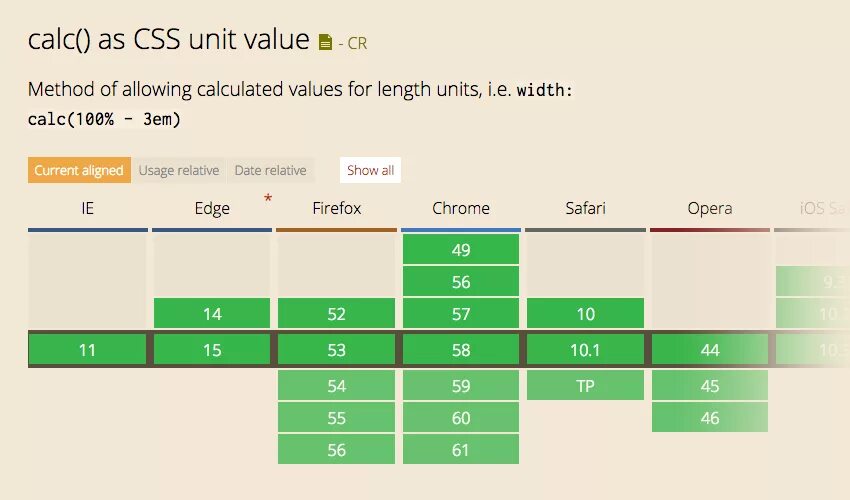Image resolution: width=850 pixels, height=500 pixels.
Task: Click the calc(100% - 3em) code example
Action: [x=104, y=119]
